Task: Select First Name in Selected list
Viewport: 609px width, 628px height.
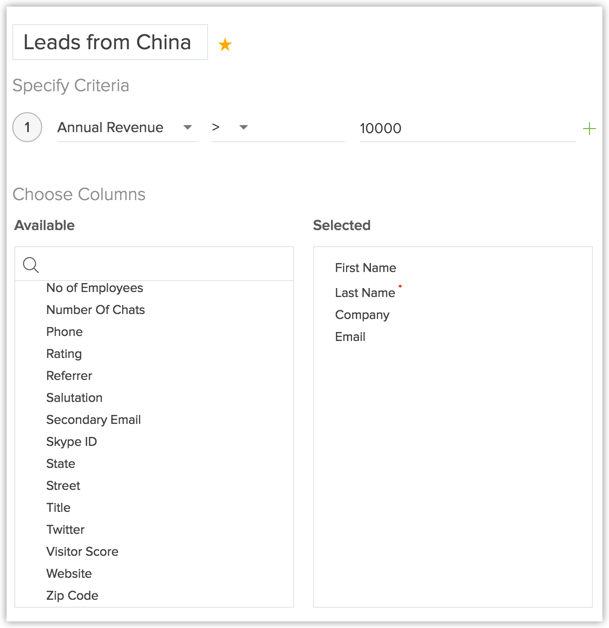Action: click(x=365, y=268)
